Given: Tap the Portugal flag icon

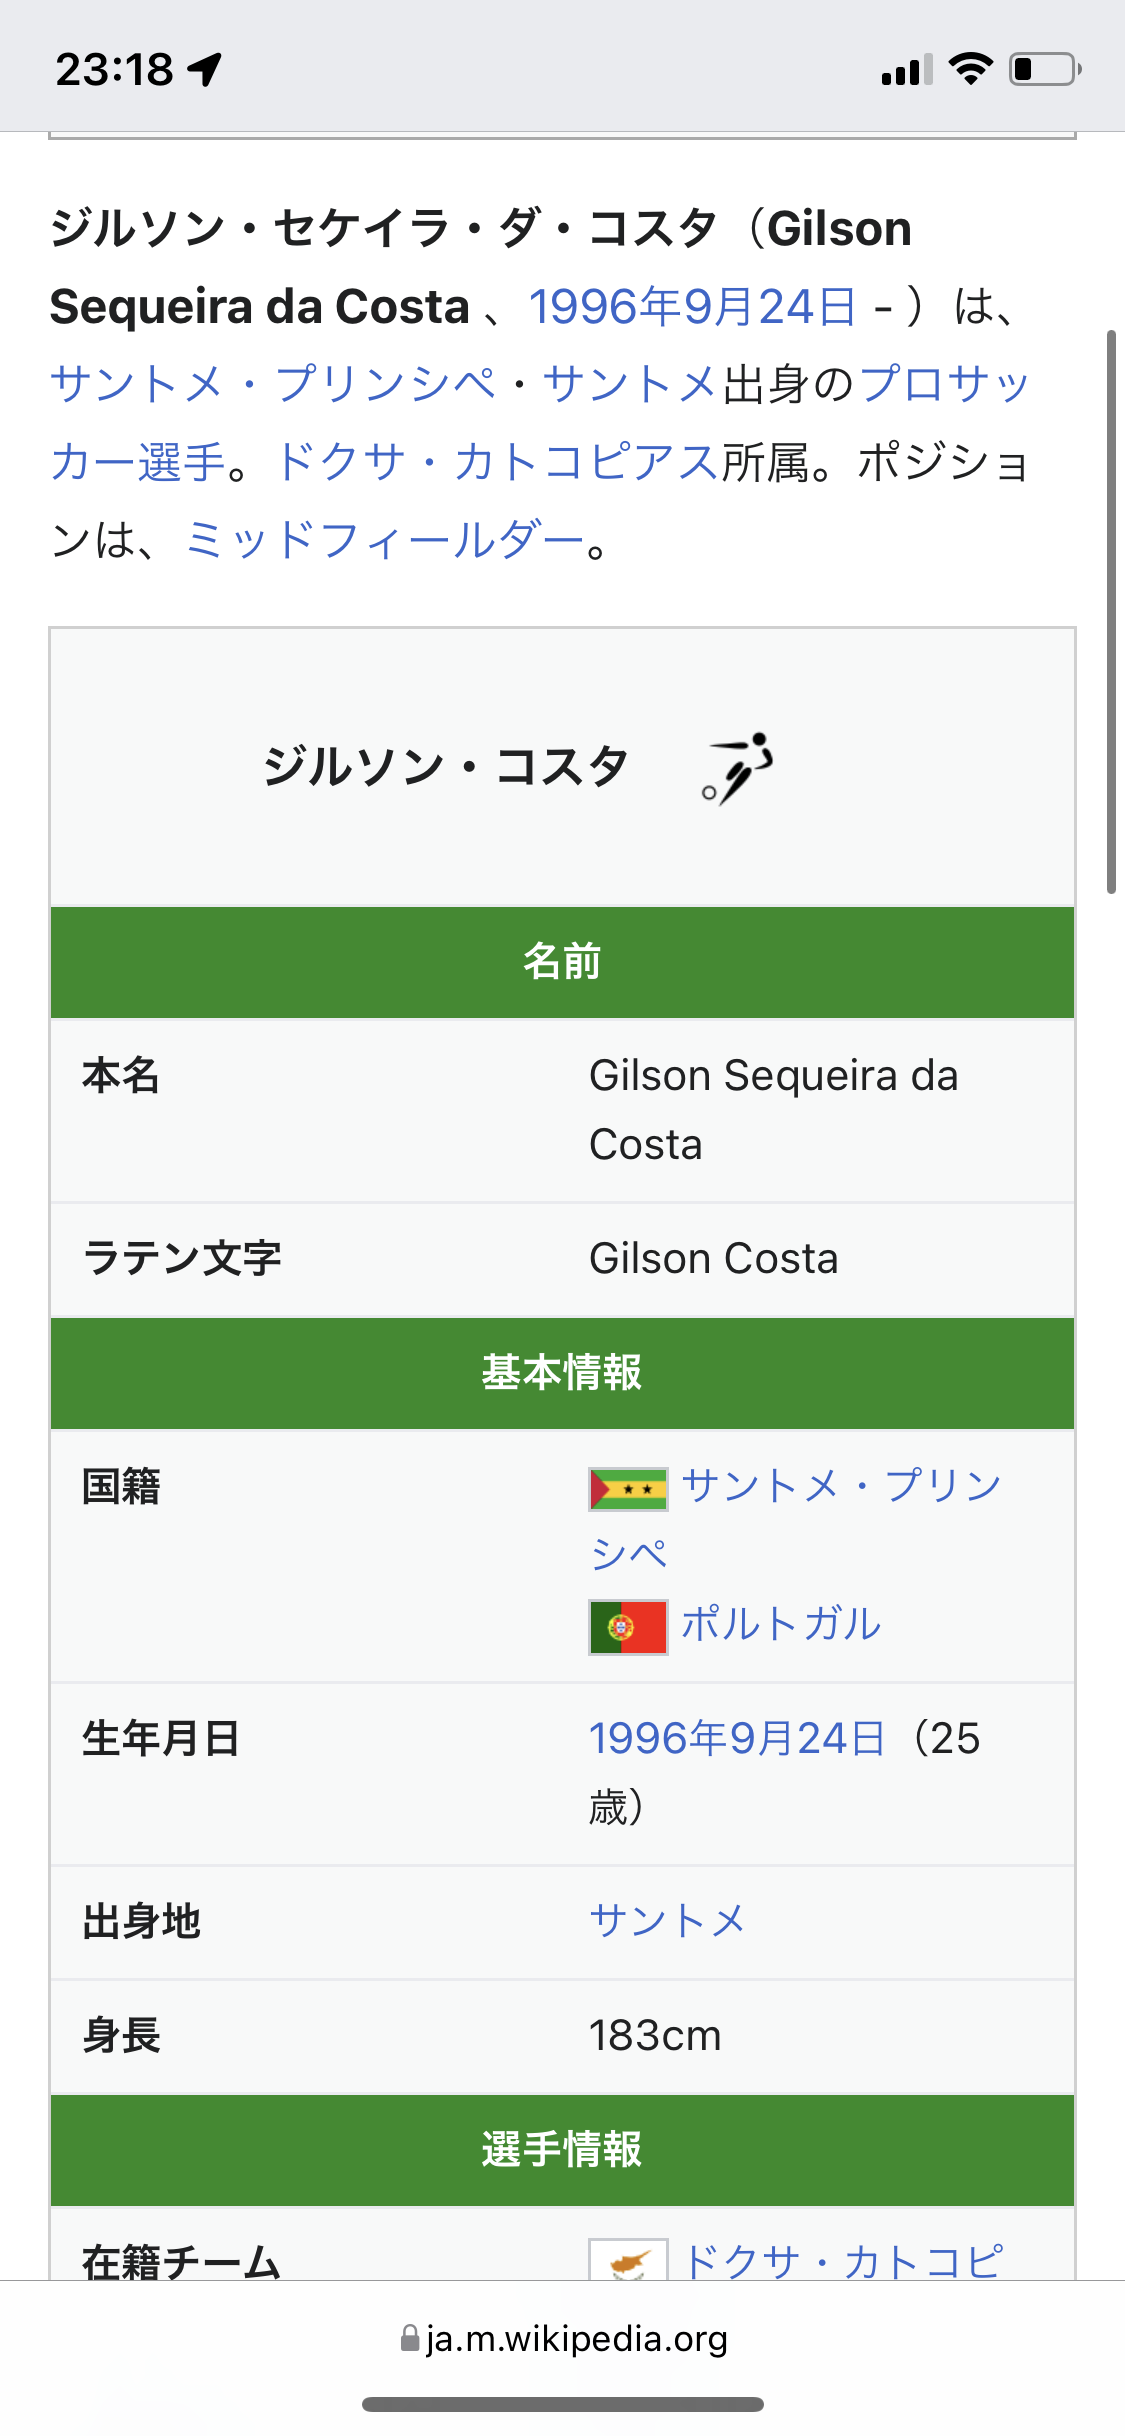Looking at the screenshot, I should click(x=628, y=1627).
